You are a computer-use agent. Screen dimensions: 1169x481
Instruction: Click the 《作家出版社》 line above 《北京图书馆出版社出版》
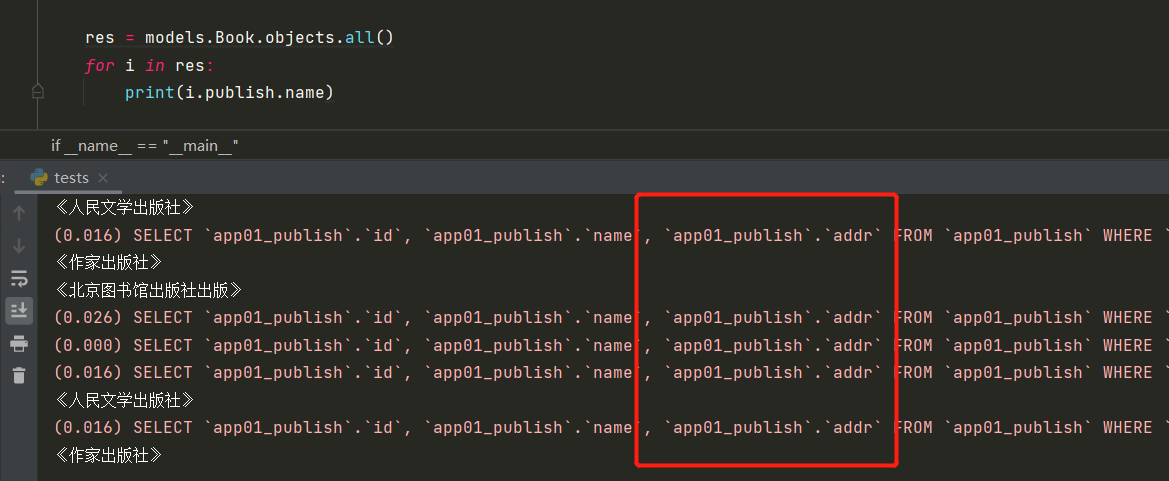(109, 262)
